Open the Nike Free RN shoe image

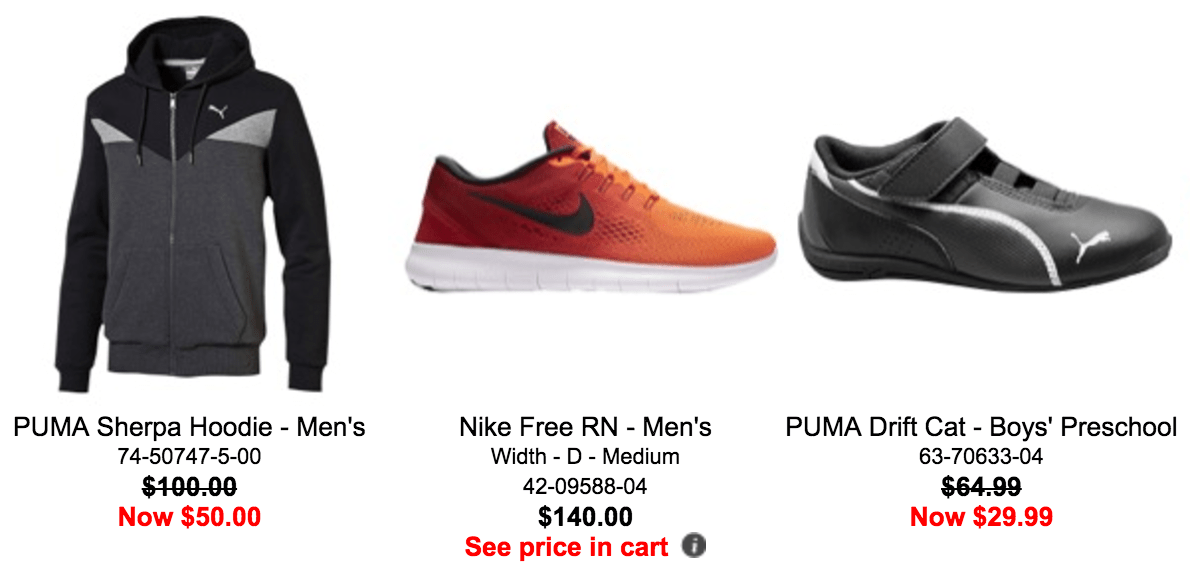click(590, 207)
